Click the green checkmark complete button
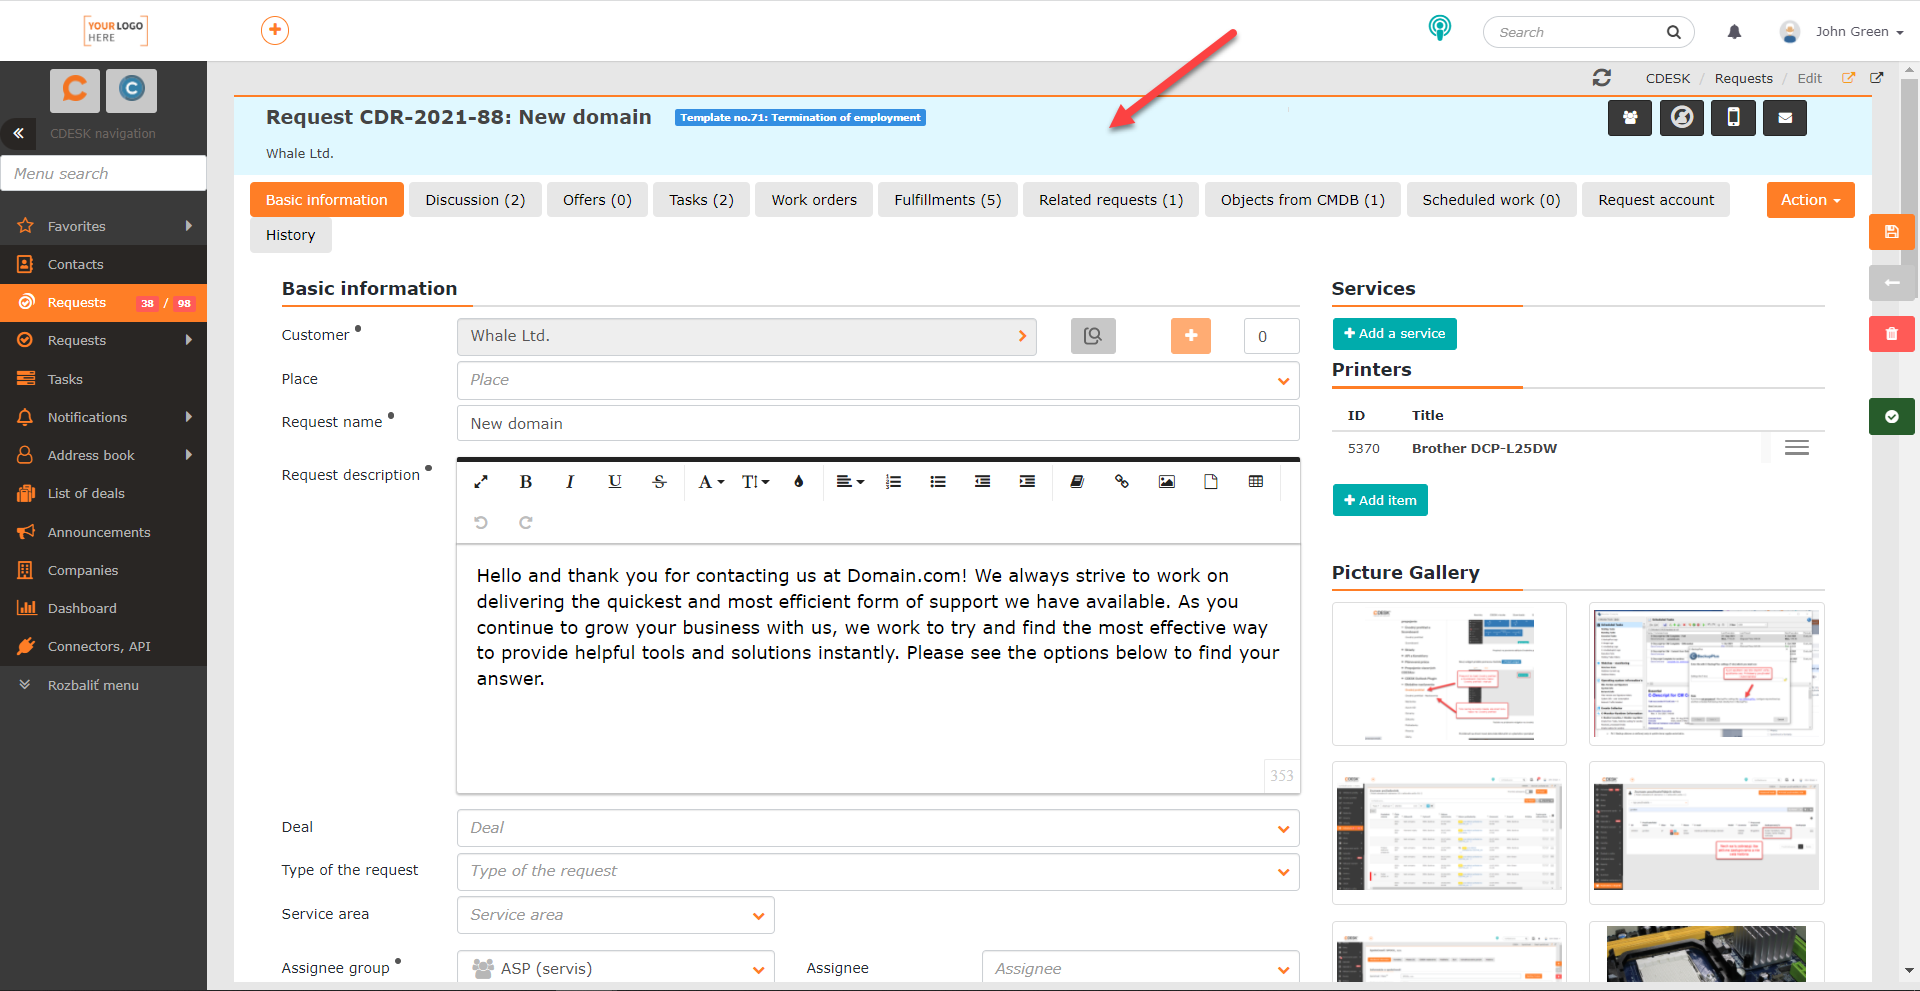 [x=1891, y=416]
